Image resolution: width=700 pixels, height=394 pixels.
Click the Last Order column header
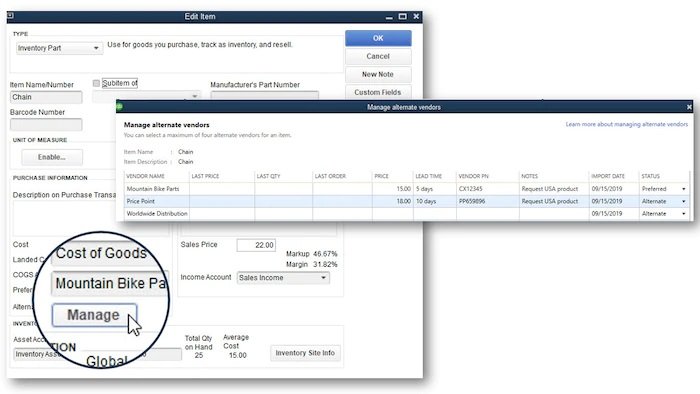[x=342, y=176]
